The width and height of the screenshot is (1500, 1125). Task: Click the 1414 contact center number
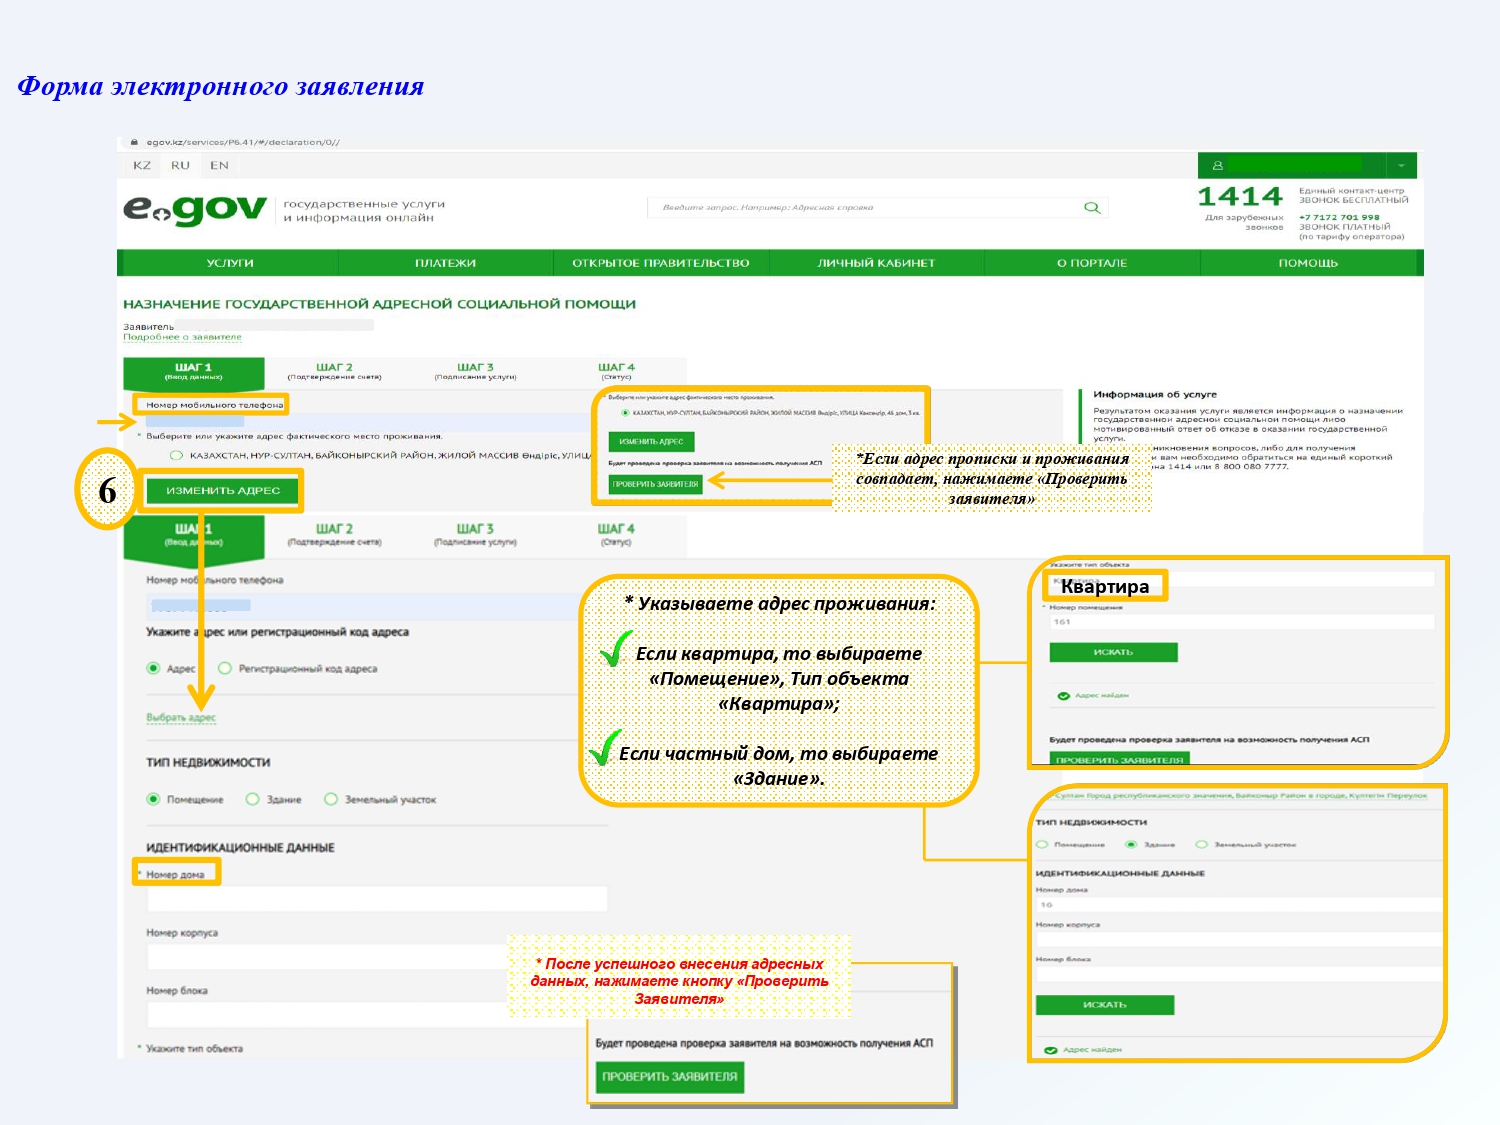click(x=1239, y=197)
